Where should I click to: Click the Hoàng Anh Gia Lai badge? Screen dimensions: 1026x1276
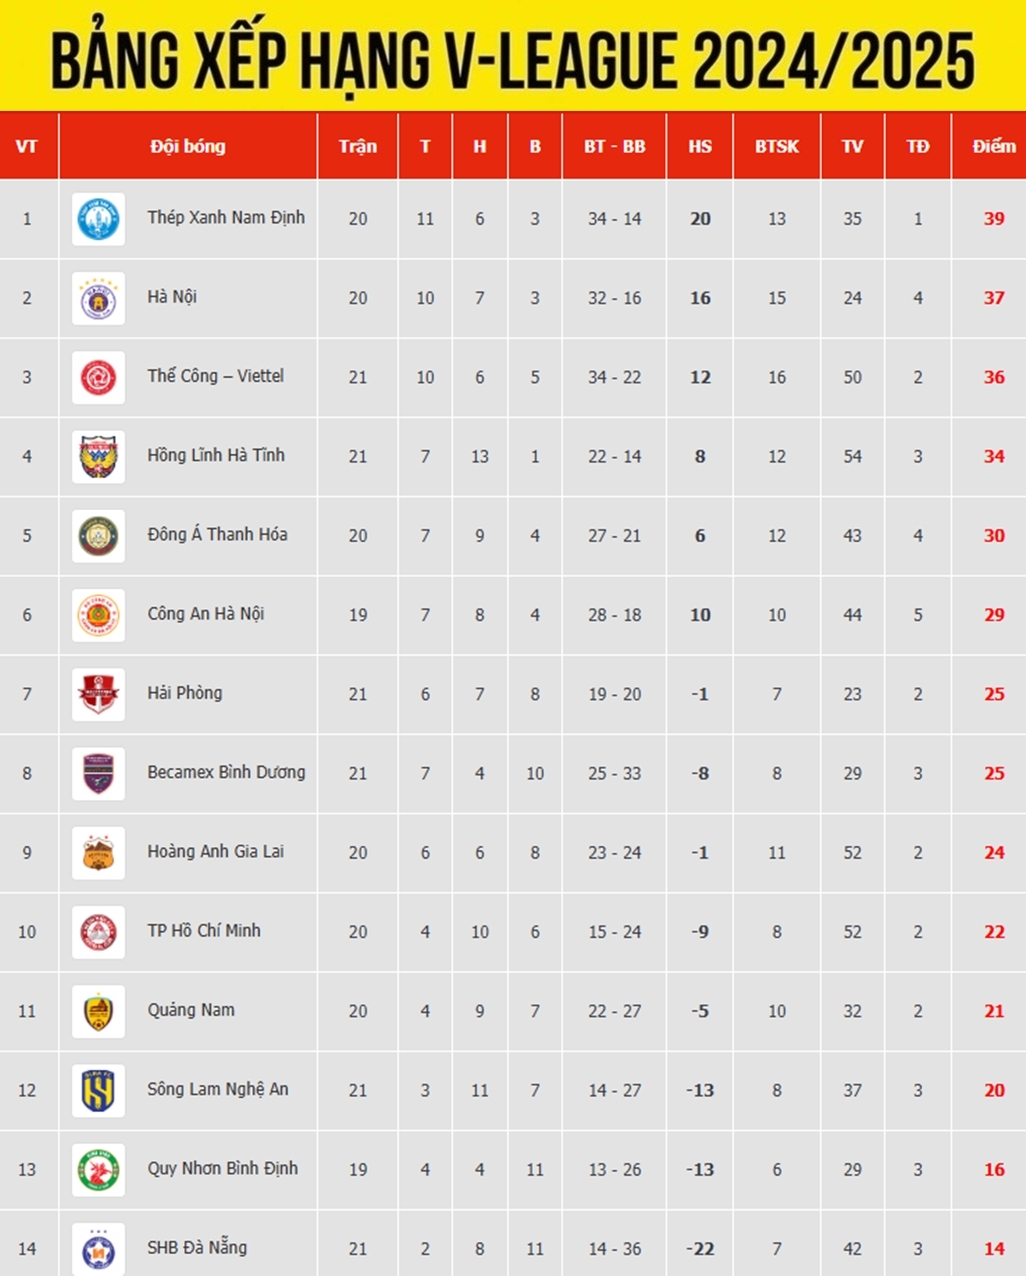point(98,852)
